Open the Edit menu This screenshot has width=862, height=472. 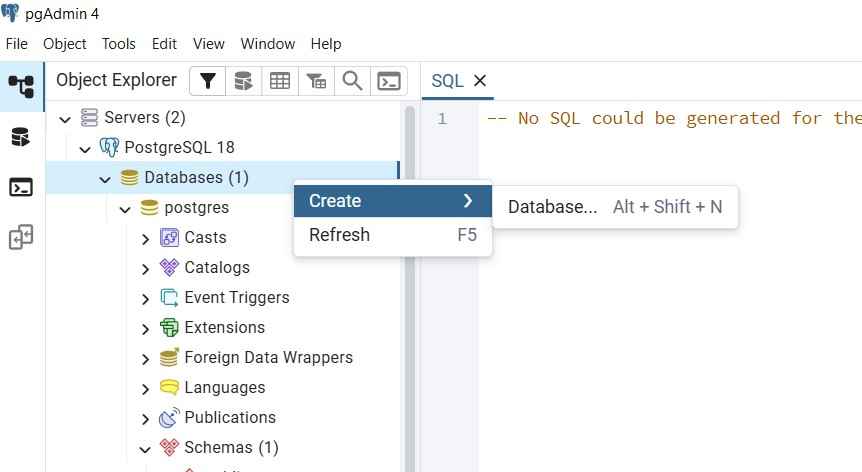164,44
